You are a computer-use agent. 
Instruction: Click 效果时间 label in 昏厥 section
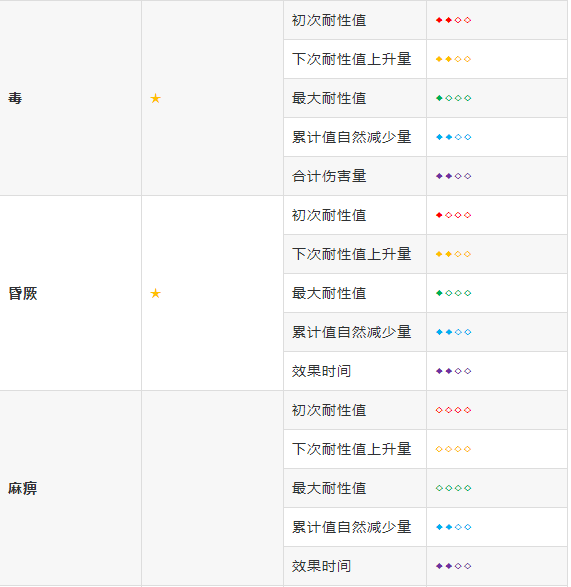click(322, 371)
